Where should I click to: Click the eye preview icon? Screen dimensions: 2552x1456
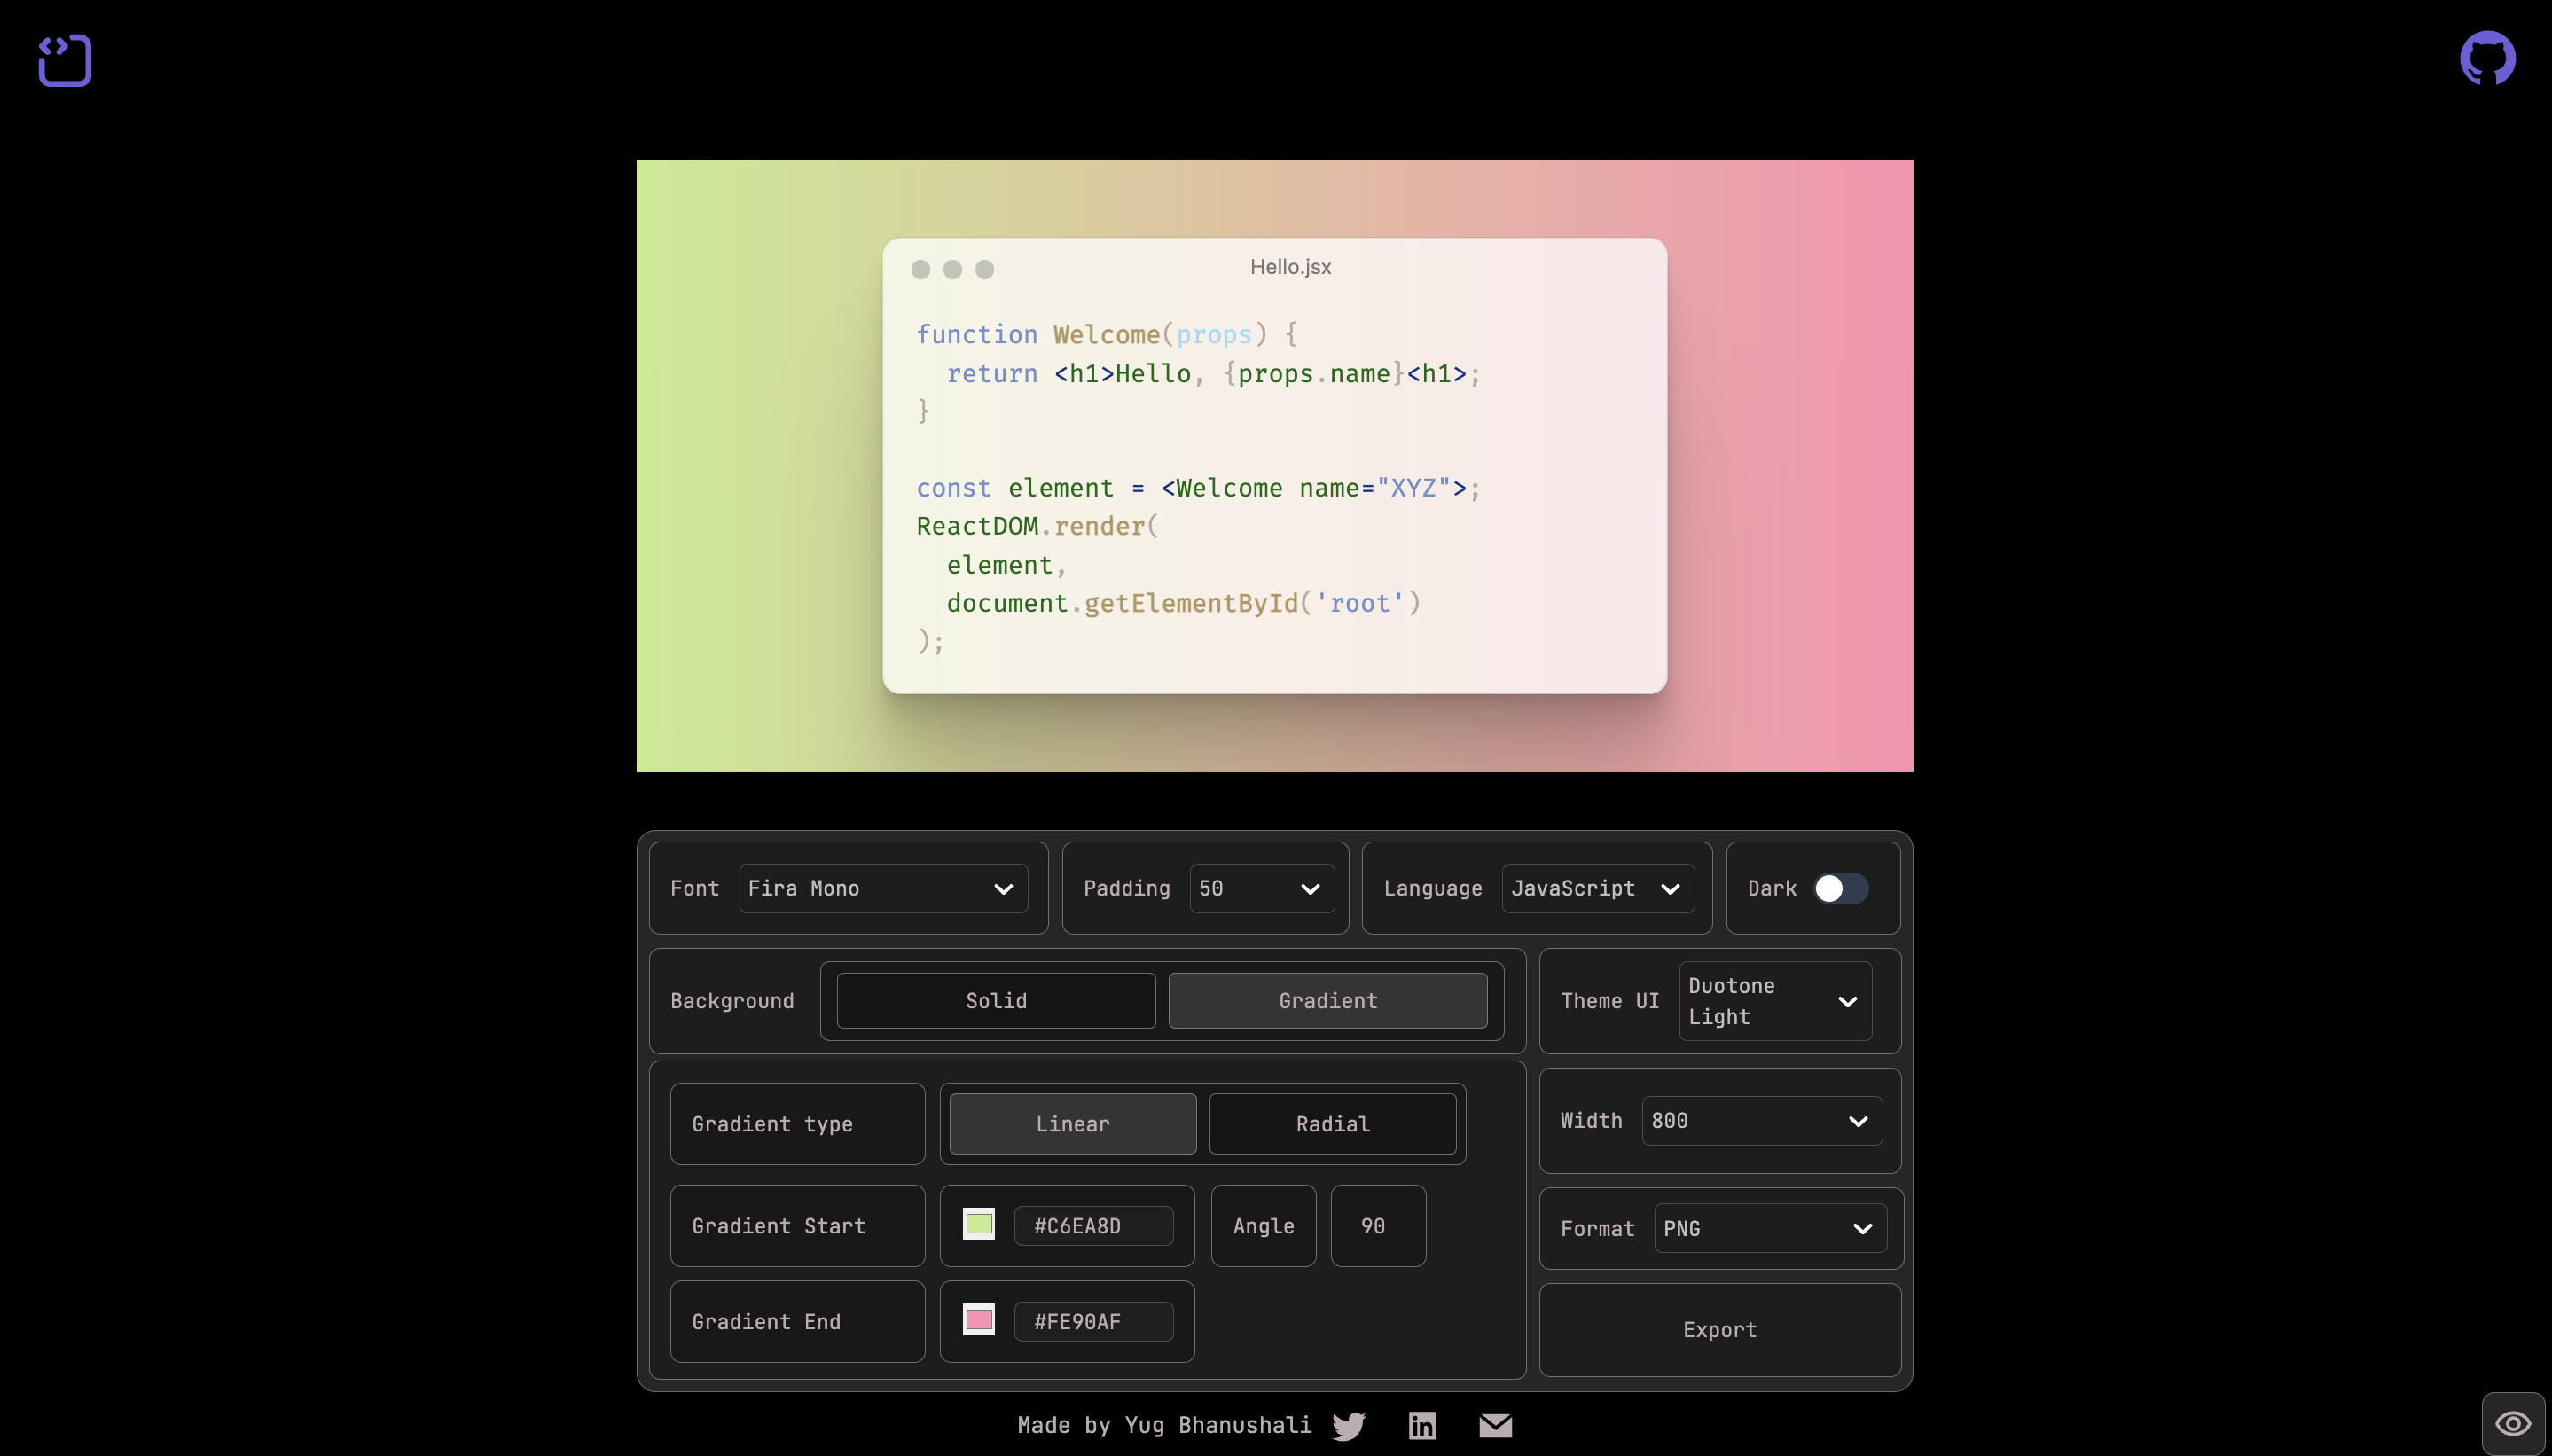(2513, 1424)
